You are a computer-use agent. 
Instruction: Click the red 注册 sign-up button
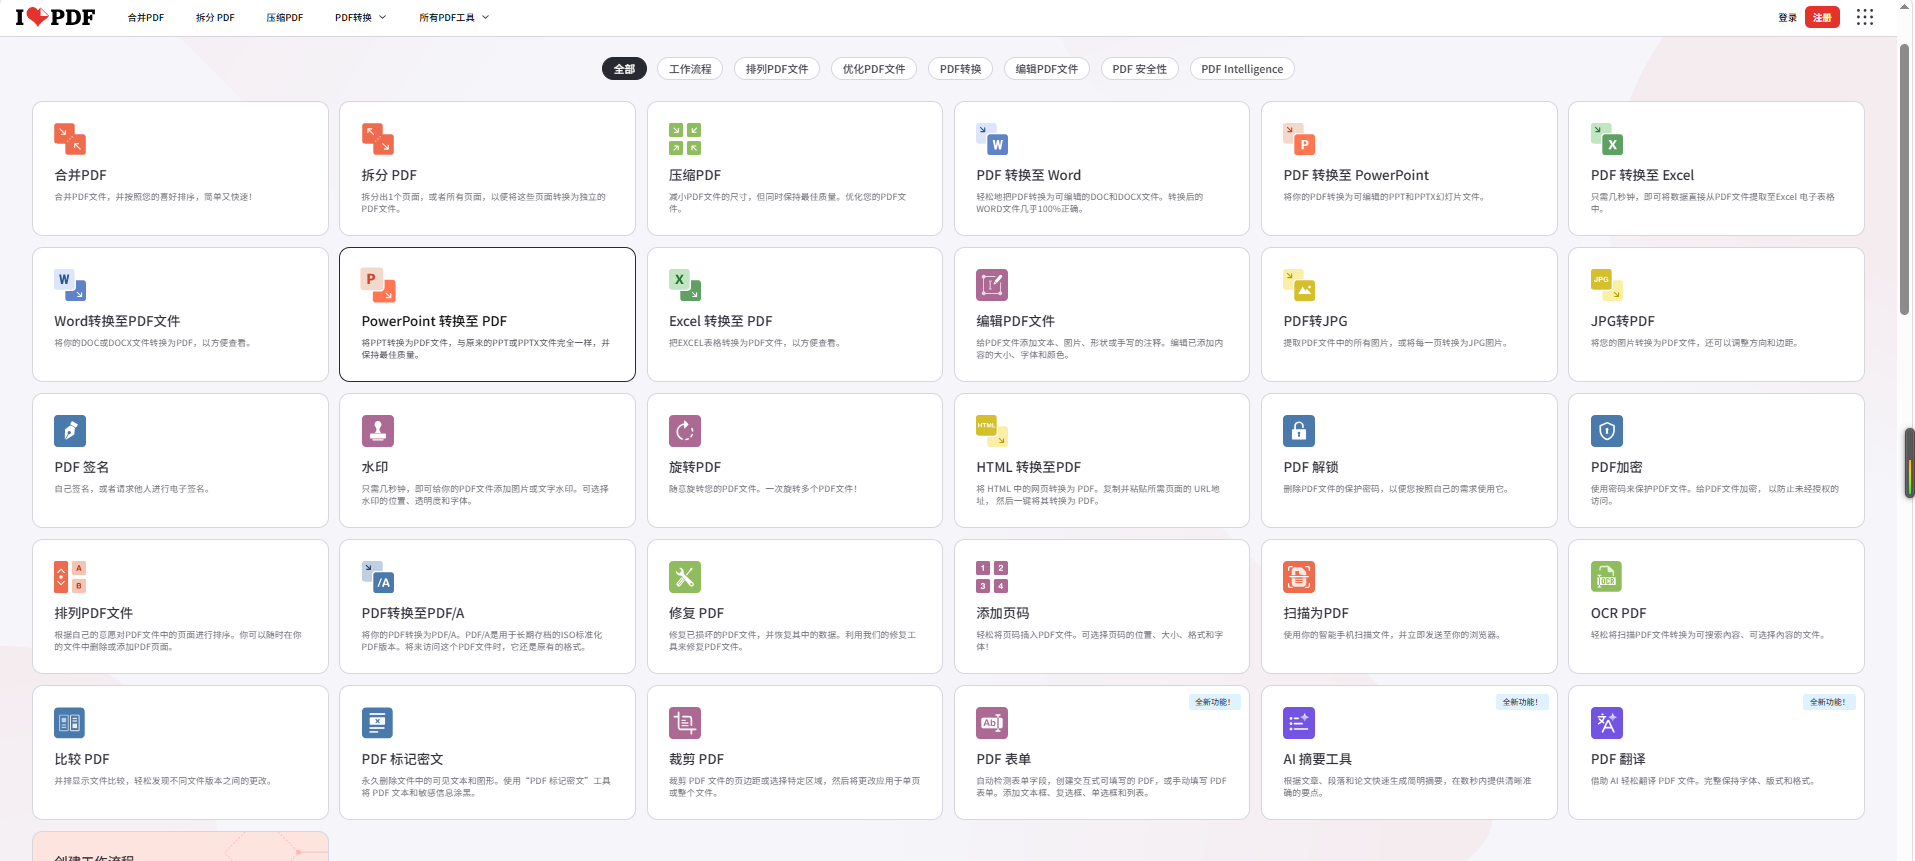coord(1822,17)
